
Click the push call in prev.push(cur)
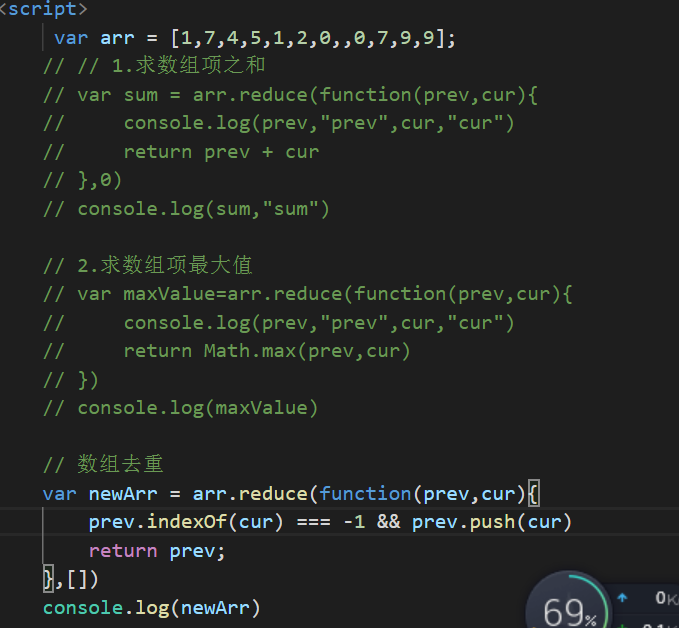[x=492, y=523]
